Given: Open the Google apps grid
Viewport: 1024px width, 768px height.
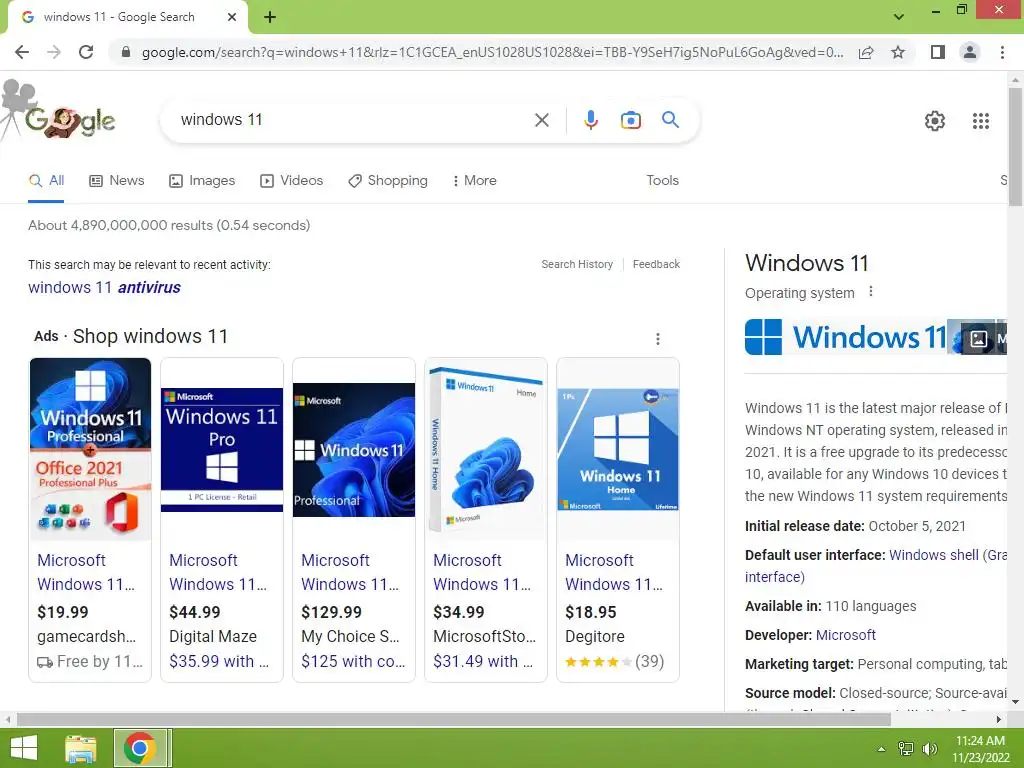Looking at the screenshot, I should 980,121.
